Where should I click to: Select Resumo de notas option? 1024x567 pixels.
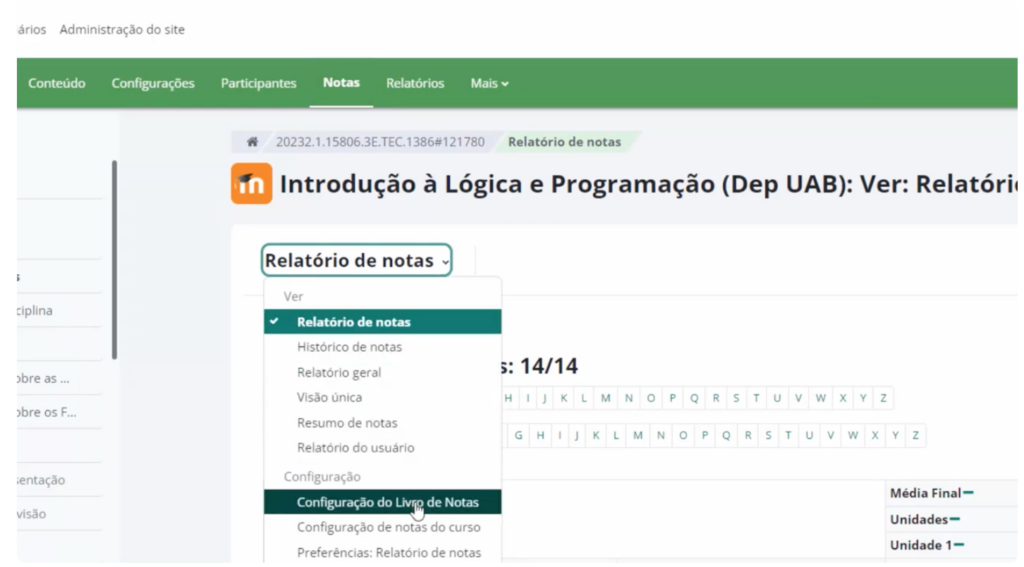tap(347, 423)
